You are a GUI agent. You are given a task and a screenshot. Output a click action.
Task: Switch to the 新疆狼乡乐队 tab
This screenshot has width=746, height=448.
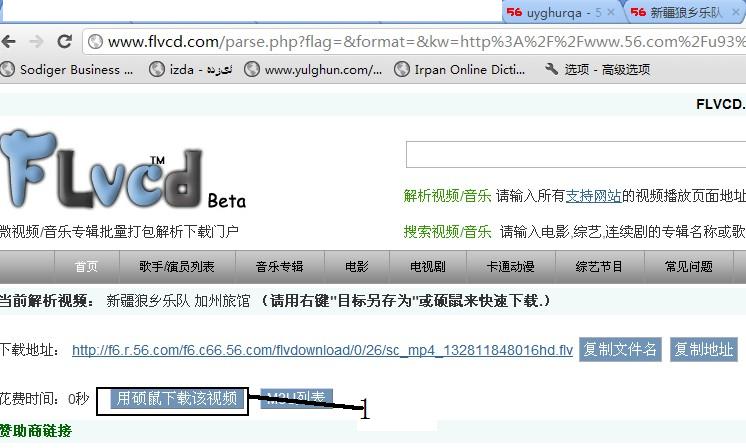(x=684, y=12)
